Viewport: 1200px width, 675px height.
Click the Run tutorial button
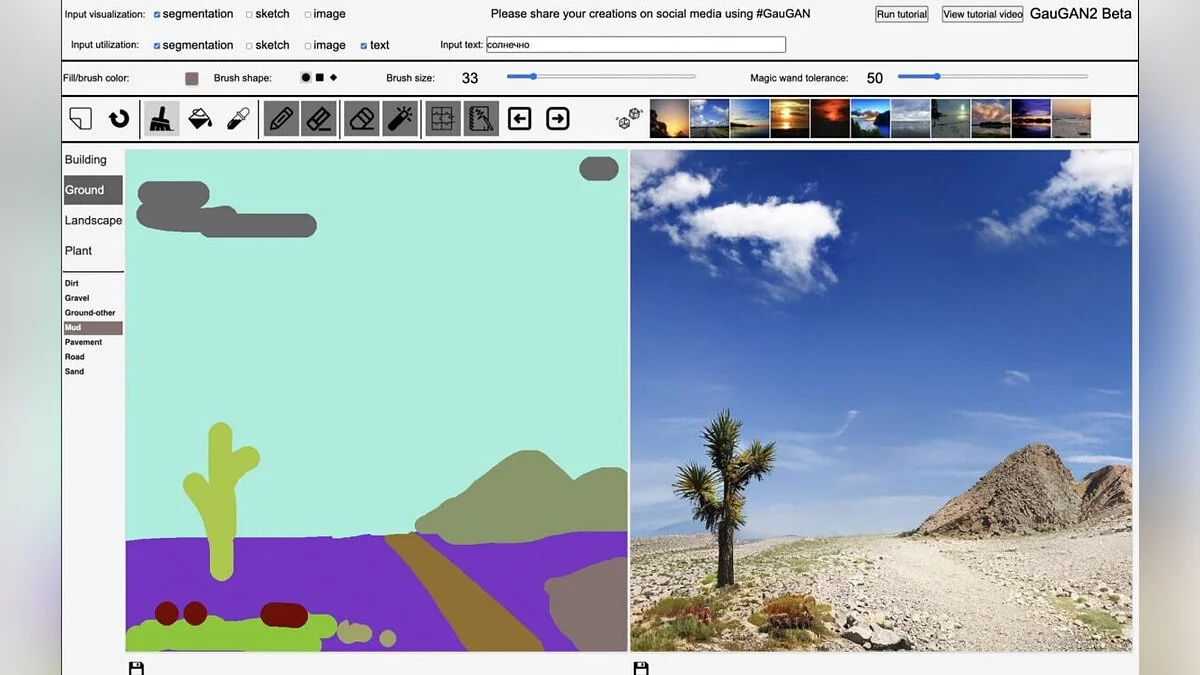902,14
